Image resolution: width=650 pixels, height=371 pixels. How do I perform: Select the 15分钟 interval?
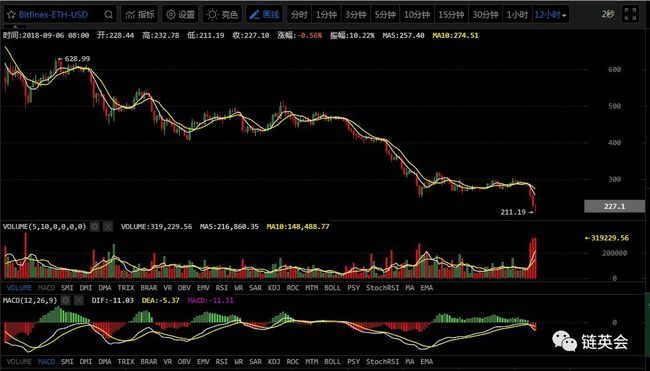pos(451,15)
